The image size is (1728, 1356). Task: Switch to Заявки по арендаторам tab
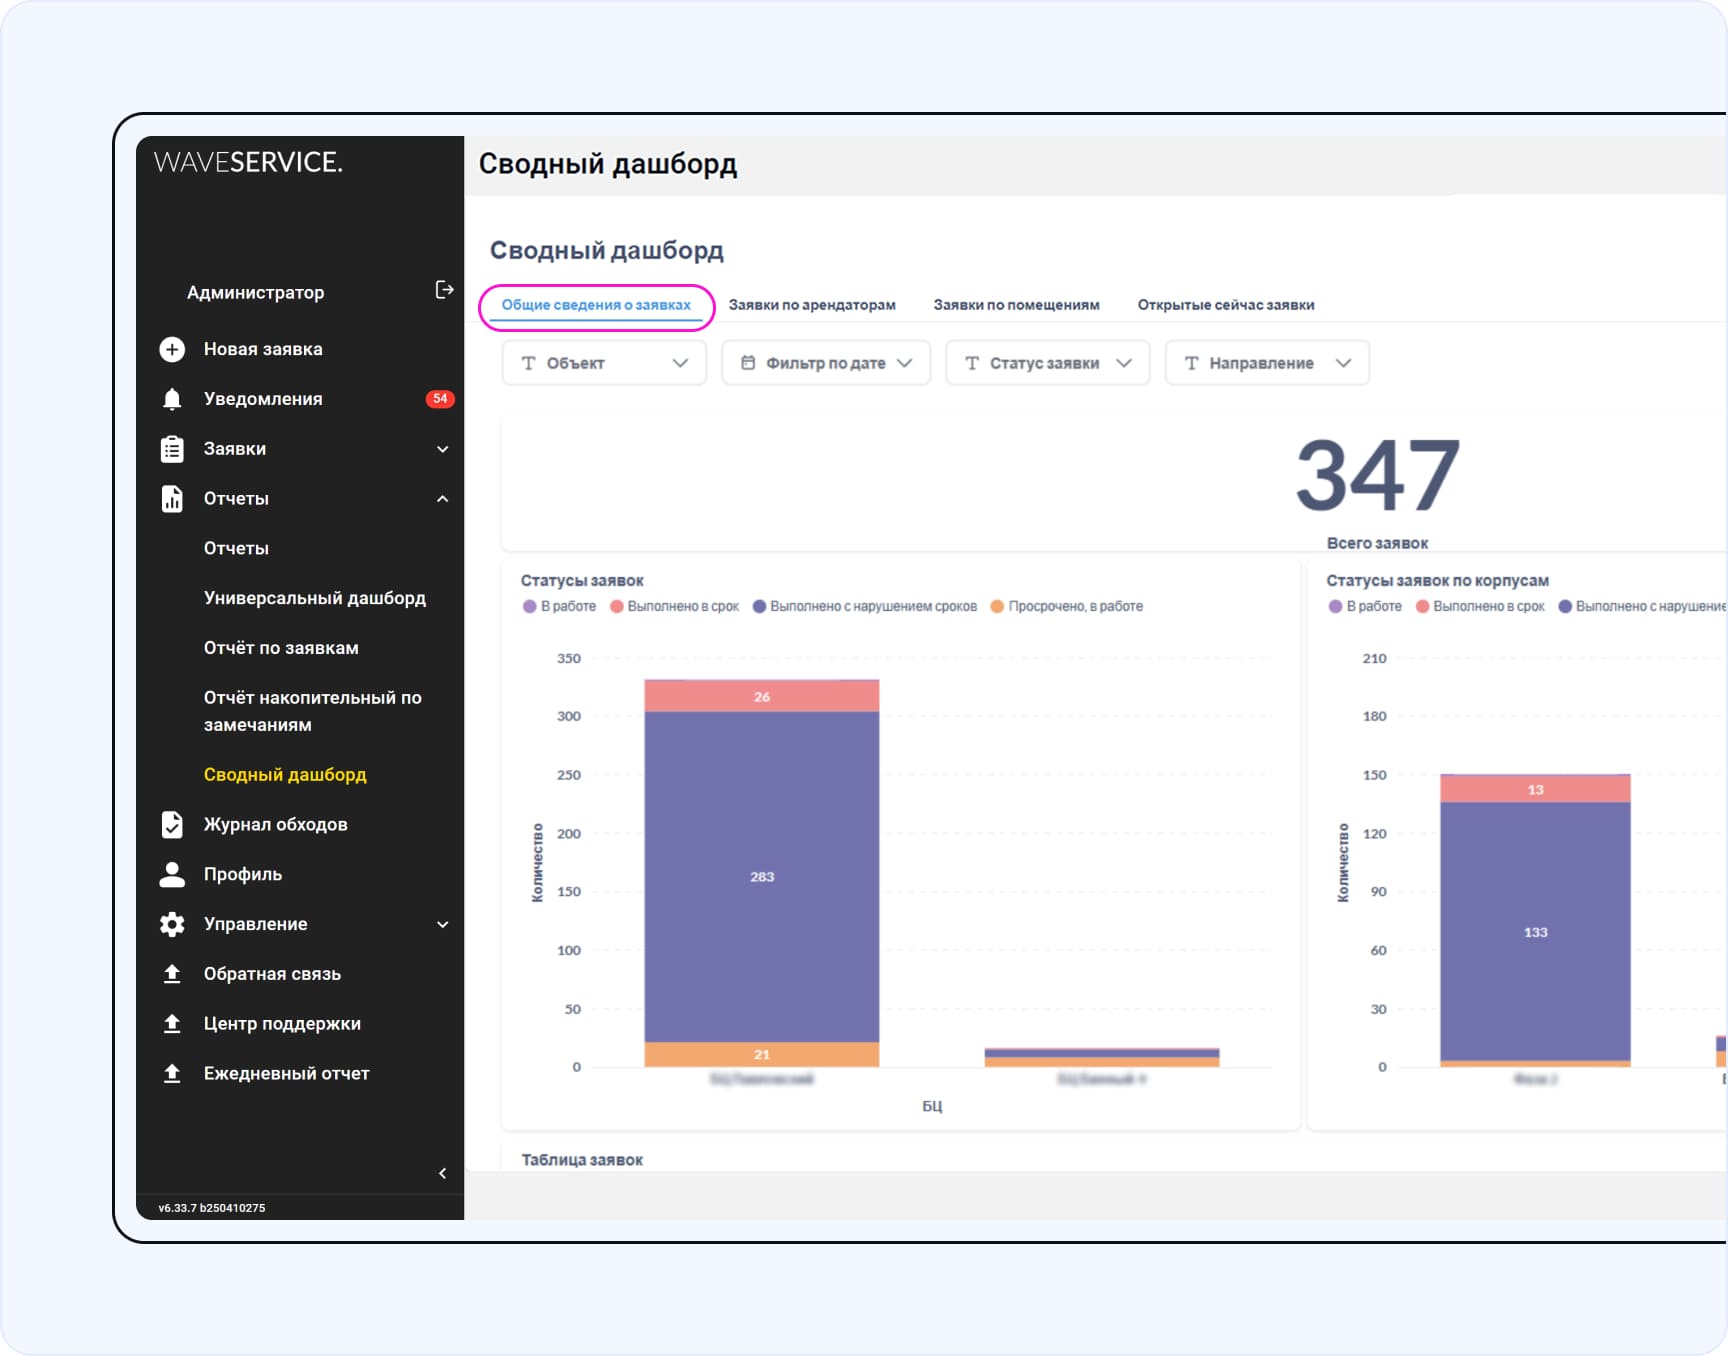point(812,305)
